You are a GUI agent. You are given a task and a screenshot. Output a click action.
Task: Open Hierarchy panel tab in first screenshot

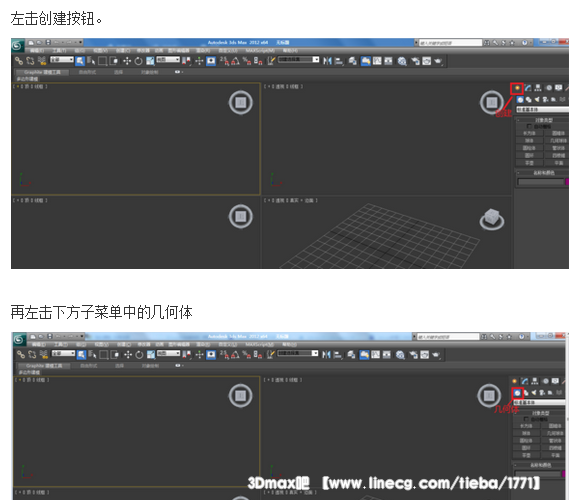pyautogui.click(x=538, y=88)
